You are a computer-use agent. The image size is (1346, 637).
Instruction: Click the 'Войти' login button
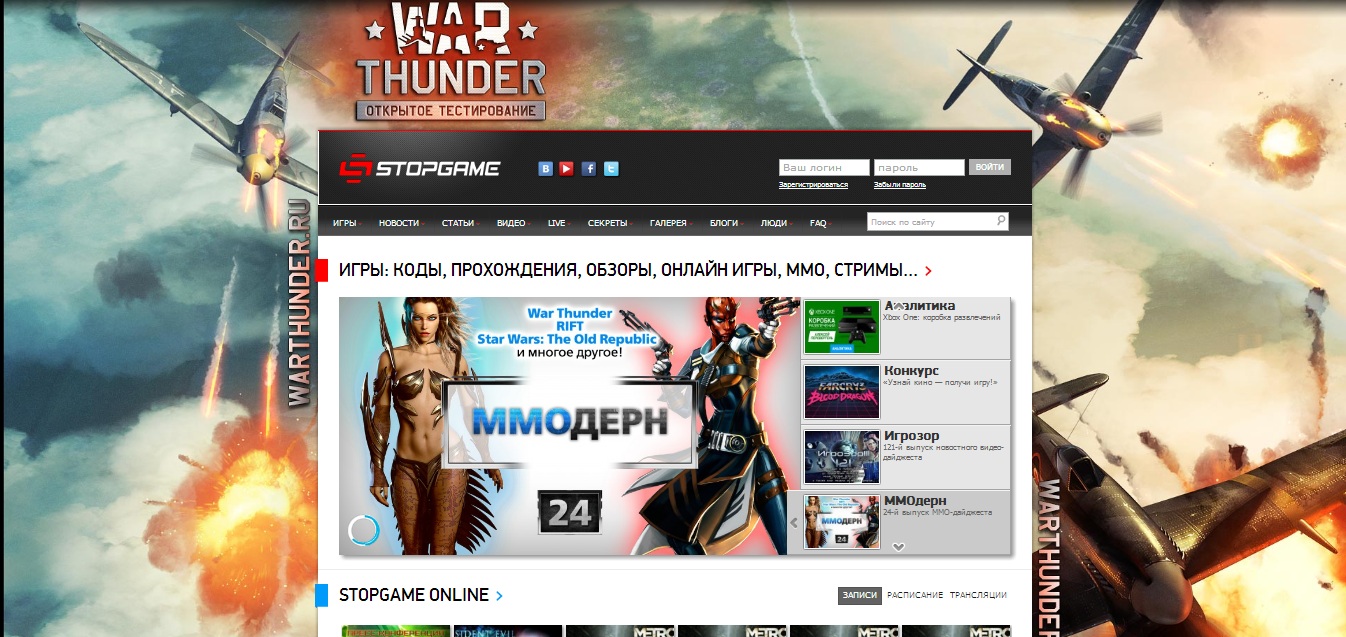click(990, 167)
